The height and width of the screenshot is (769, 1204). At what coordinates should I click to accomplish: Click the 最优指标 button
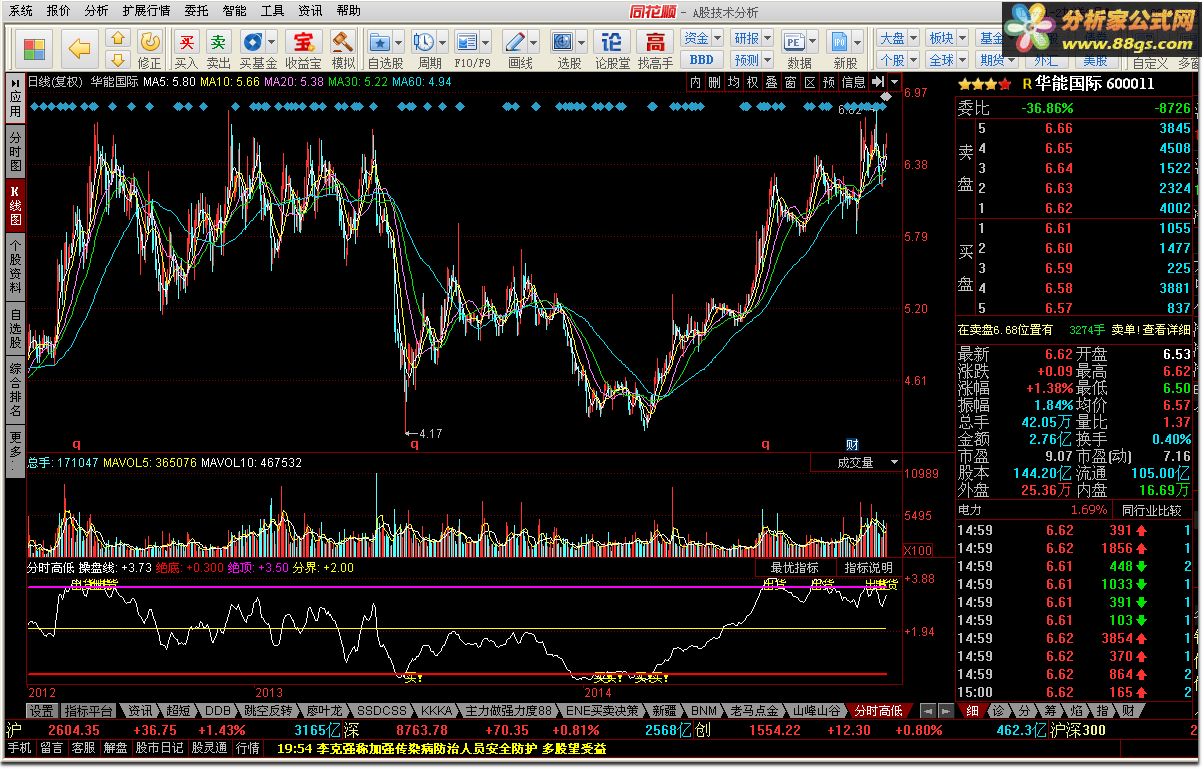pyautogui.click(x=794, y=567)
